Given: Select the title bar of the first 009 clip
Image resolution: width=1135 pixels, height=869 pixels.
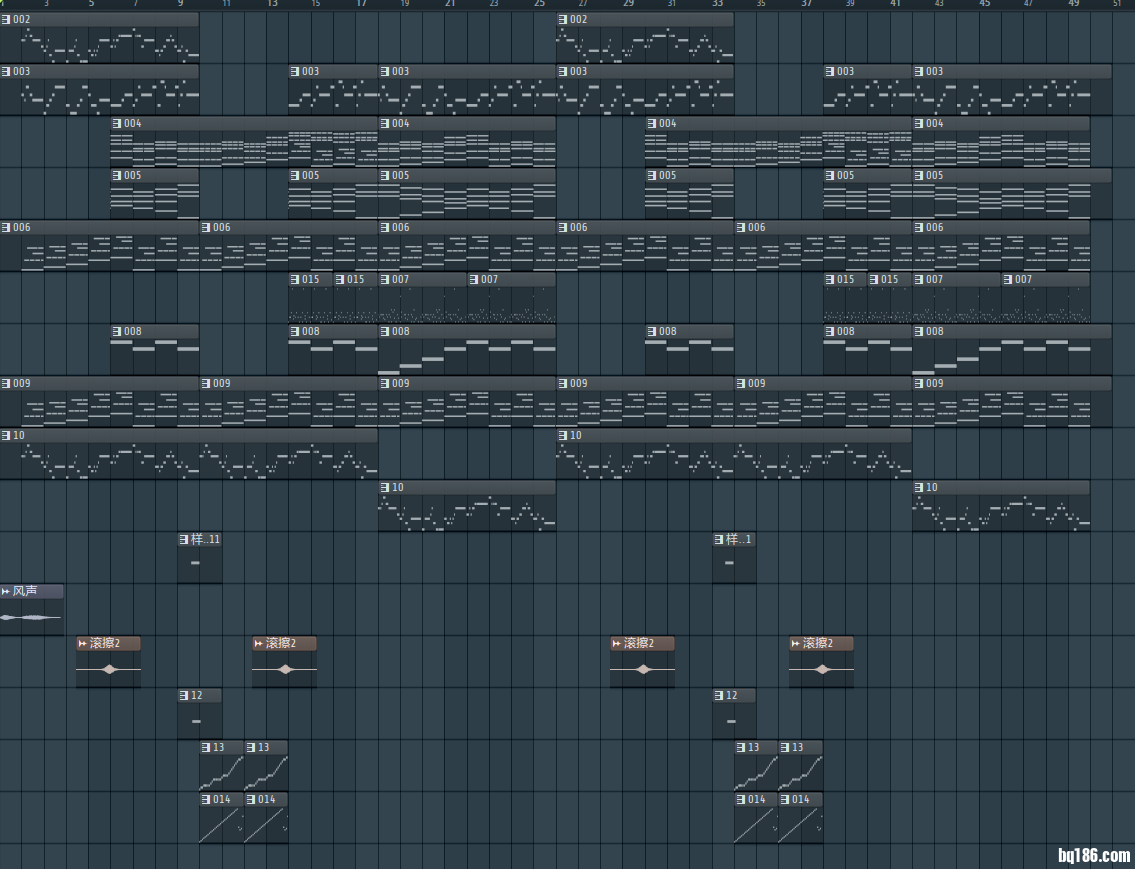Looking at the screenshot, I should click(100, 383).
